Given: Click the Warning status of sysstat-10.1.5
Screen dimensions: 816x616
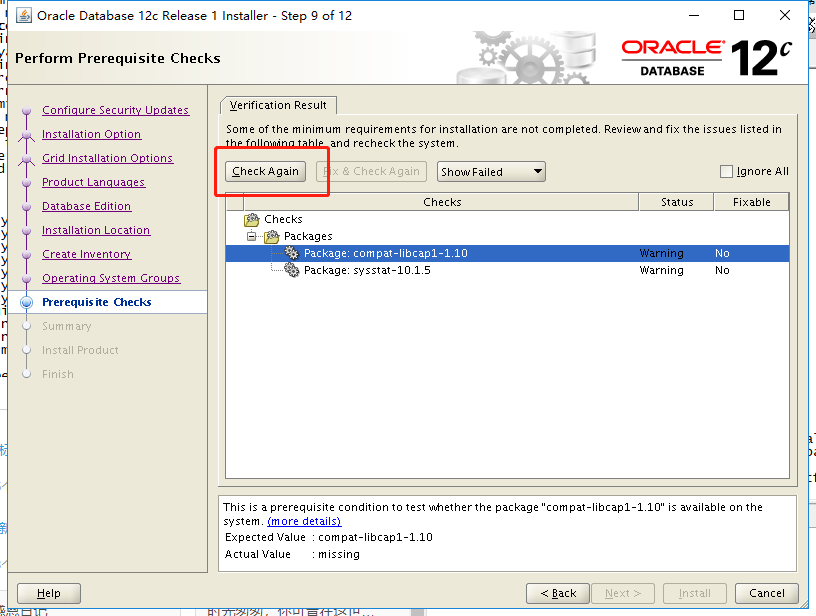Looking at the screenshot, I should pyautogui.click(x=661, y=270).
